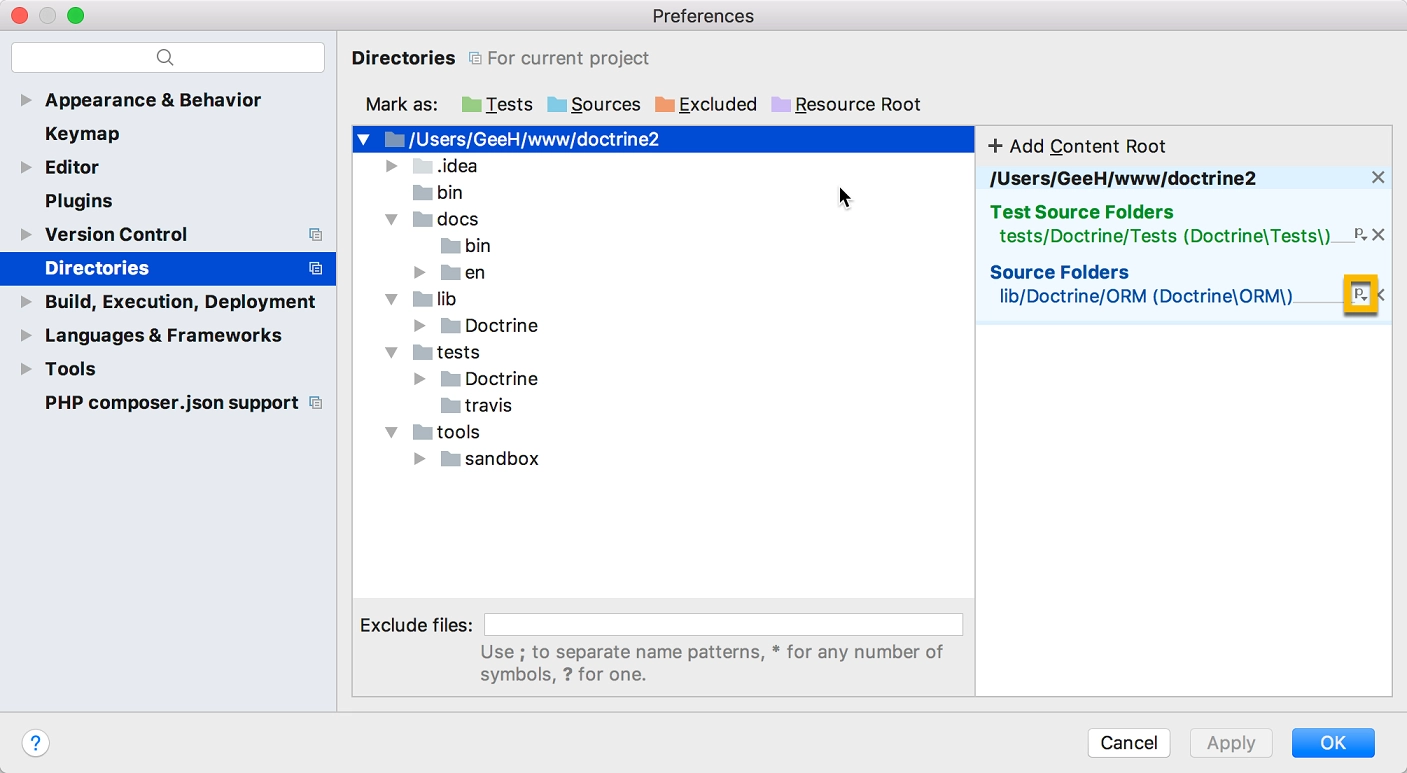Screen dimensions: 1407x773
Task: Click the Cancel button
Action: 1129,743
